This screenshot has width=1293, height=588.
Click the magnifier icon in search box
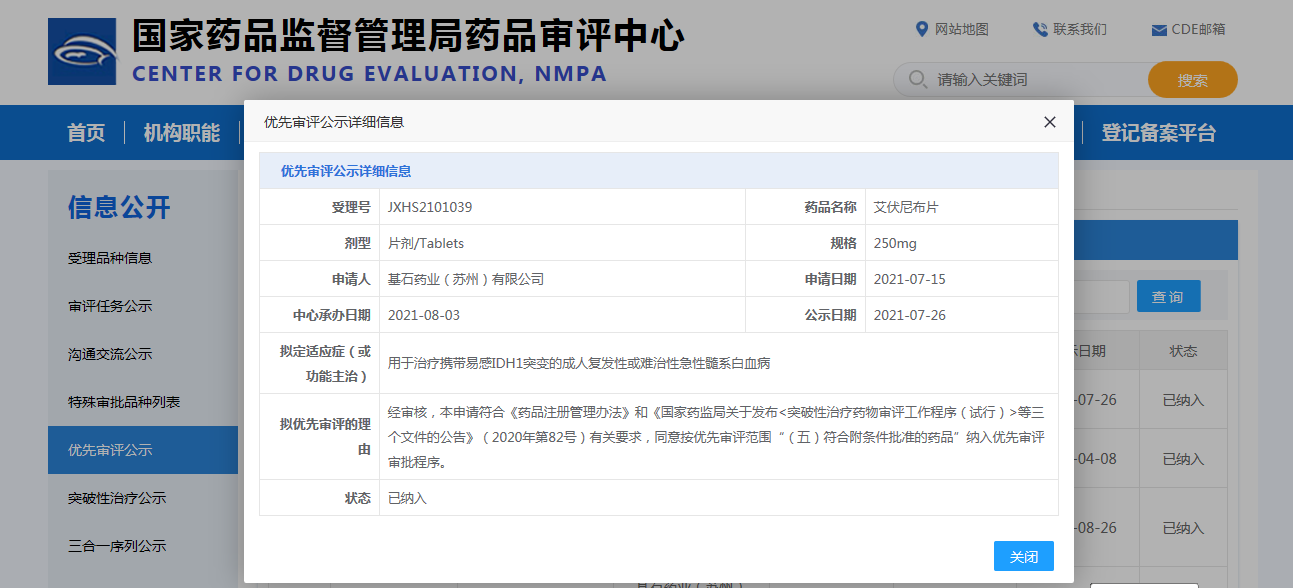click(x=916, y=80)
